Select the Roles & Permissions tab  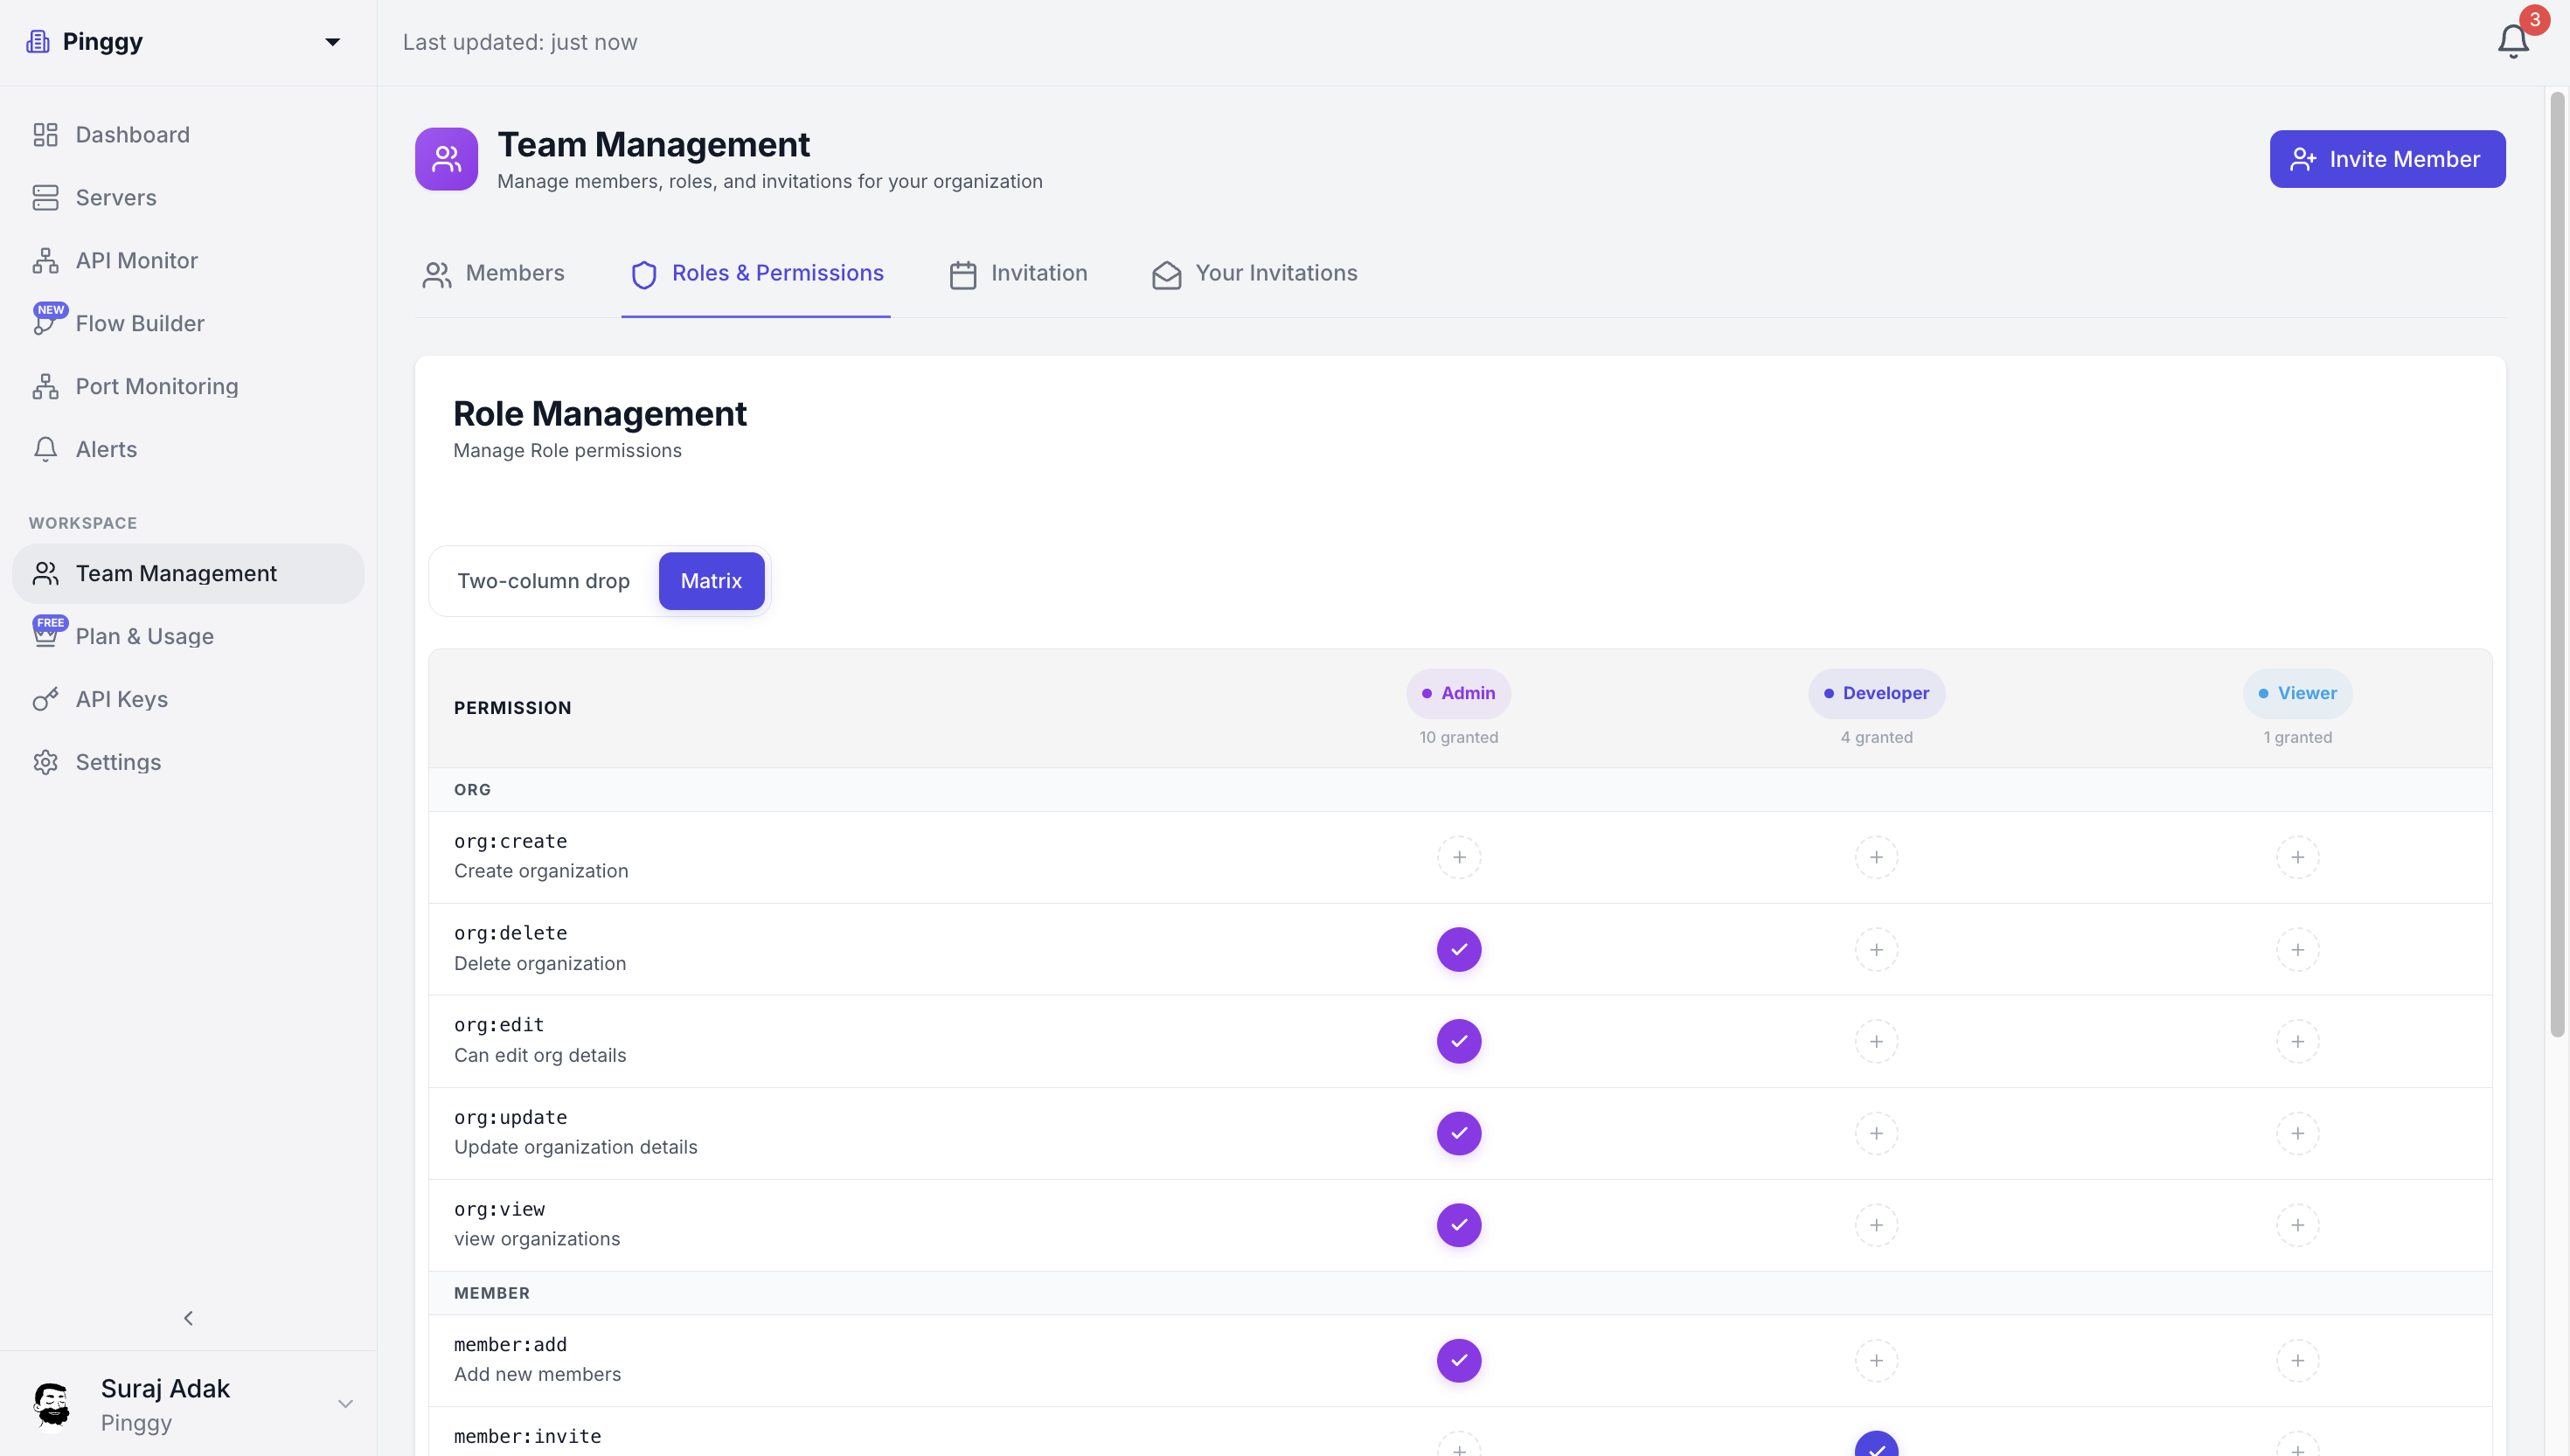pyautogui.click(x=756, y=274)
